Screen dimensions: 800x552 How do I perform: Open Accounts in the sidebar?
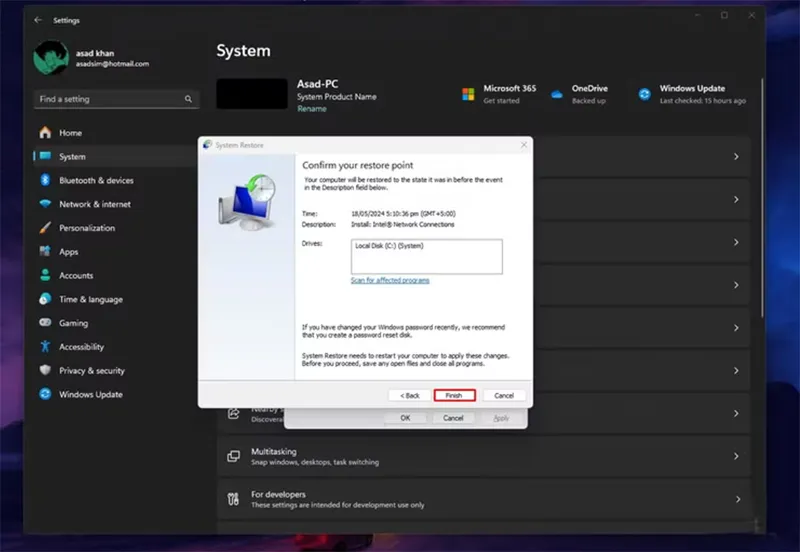click(x=116, y=275)
